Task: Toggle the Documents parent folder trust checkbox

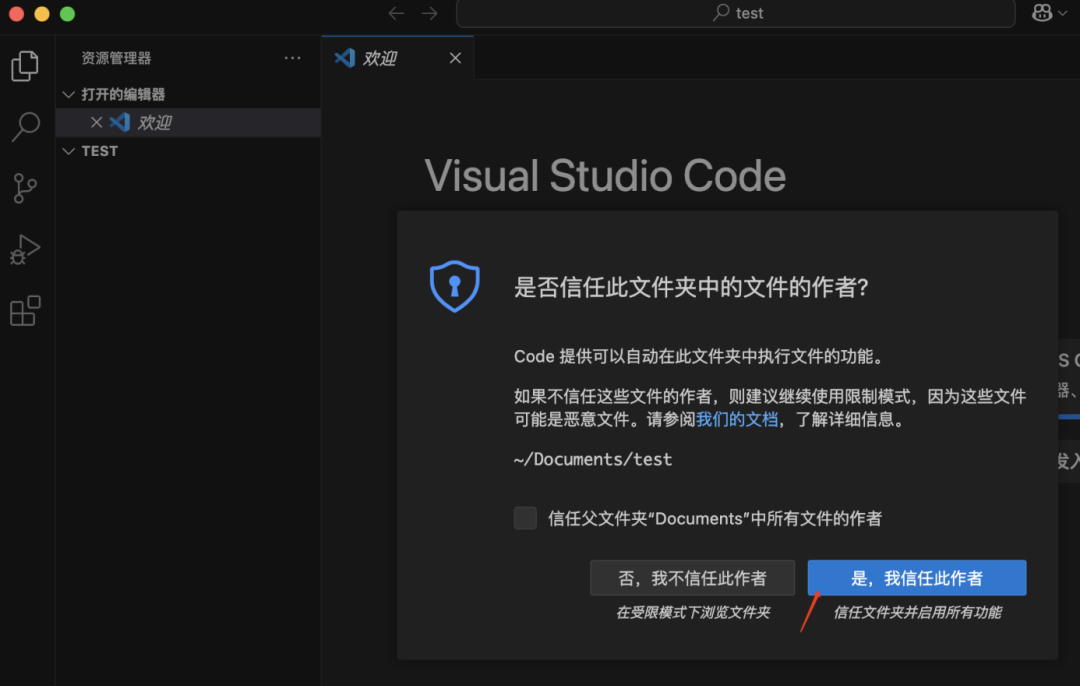Action: [525, 518]
